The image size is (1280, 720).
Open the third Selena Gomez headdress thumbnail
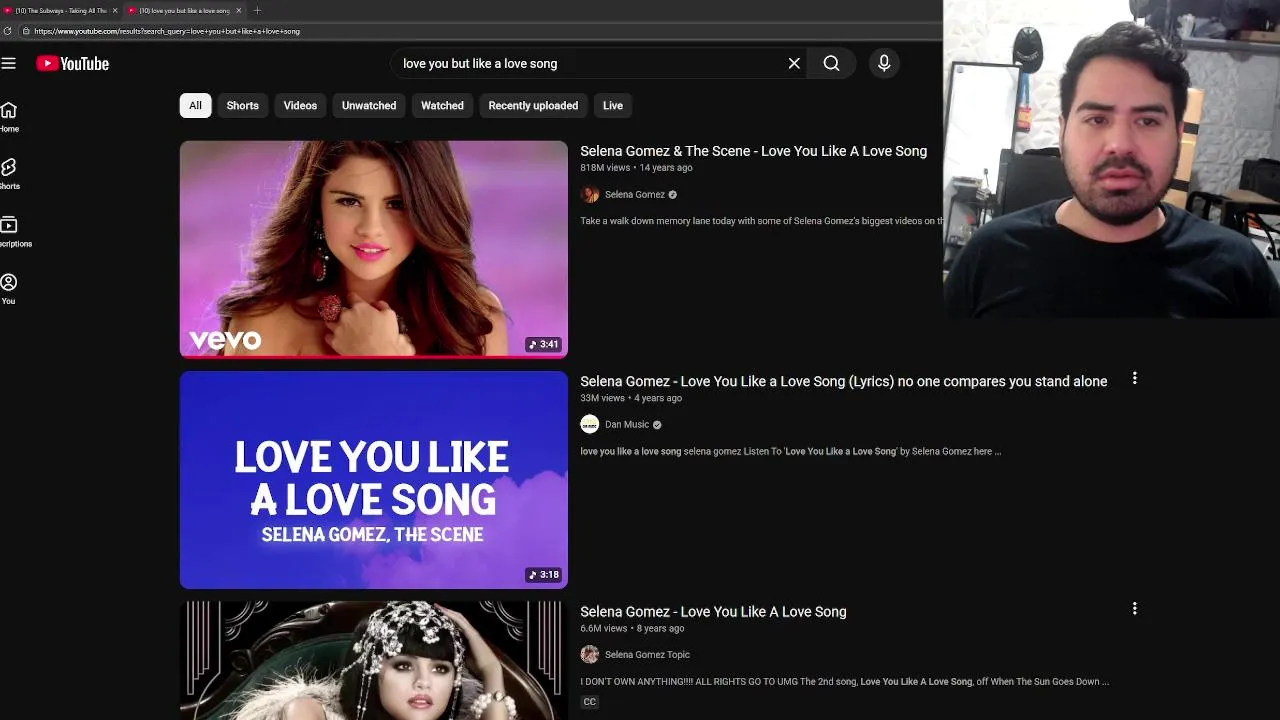(374, 660)
